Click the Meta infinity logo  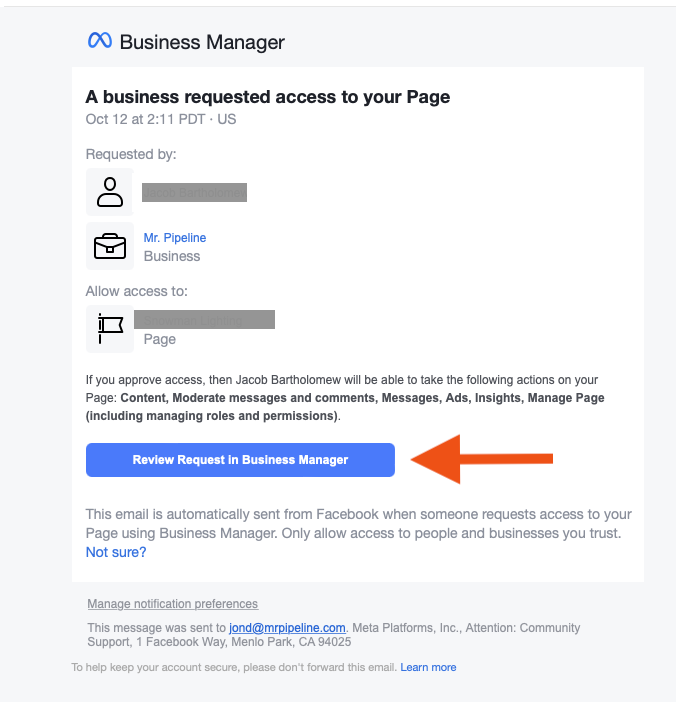click(x=99, y=40)
